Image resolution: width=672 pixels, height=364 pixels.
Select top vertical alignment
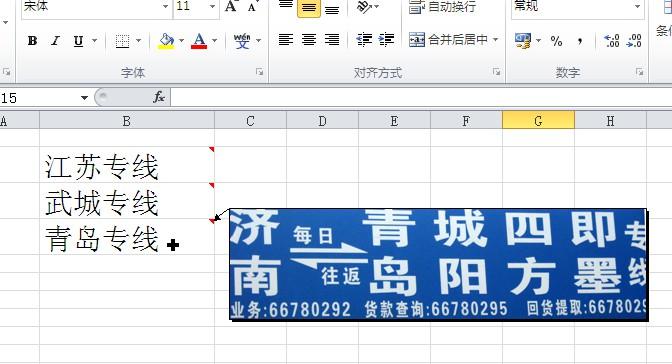click(x=286, y=6)
